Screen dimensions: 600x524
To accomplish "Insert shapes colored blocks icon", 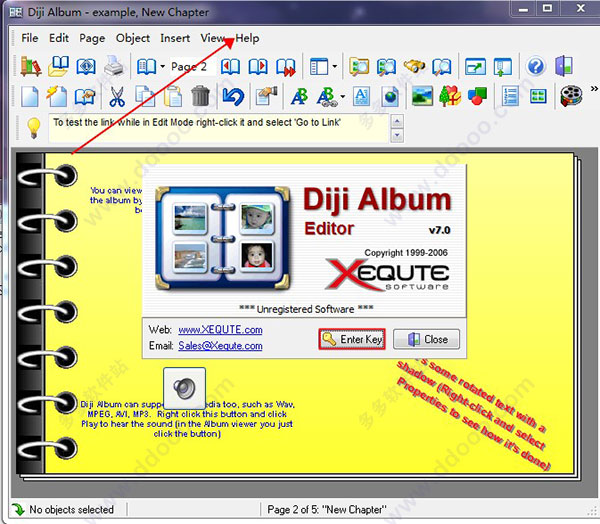I will (477, 96).
